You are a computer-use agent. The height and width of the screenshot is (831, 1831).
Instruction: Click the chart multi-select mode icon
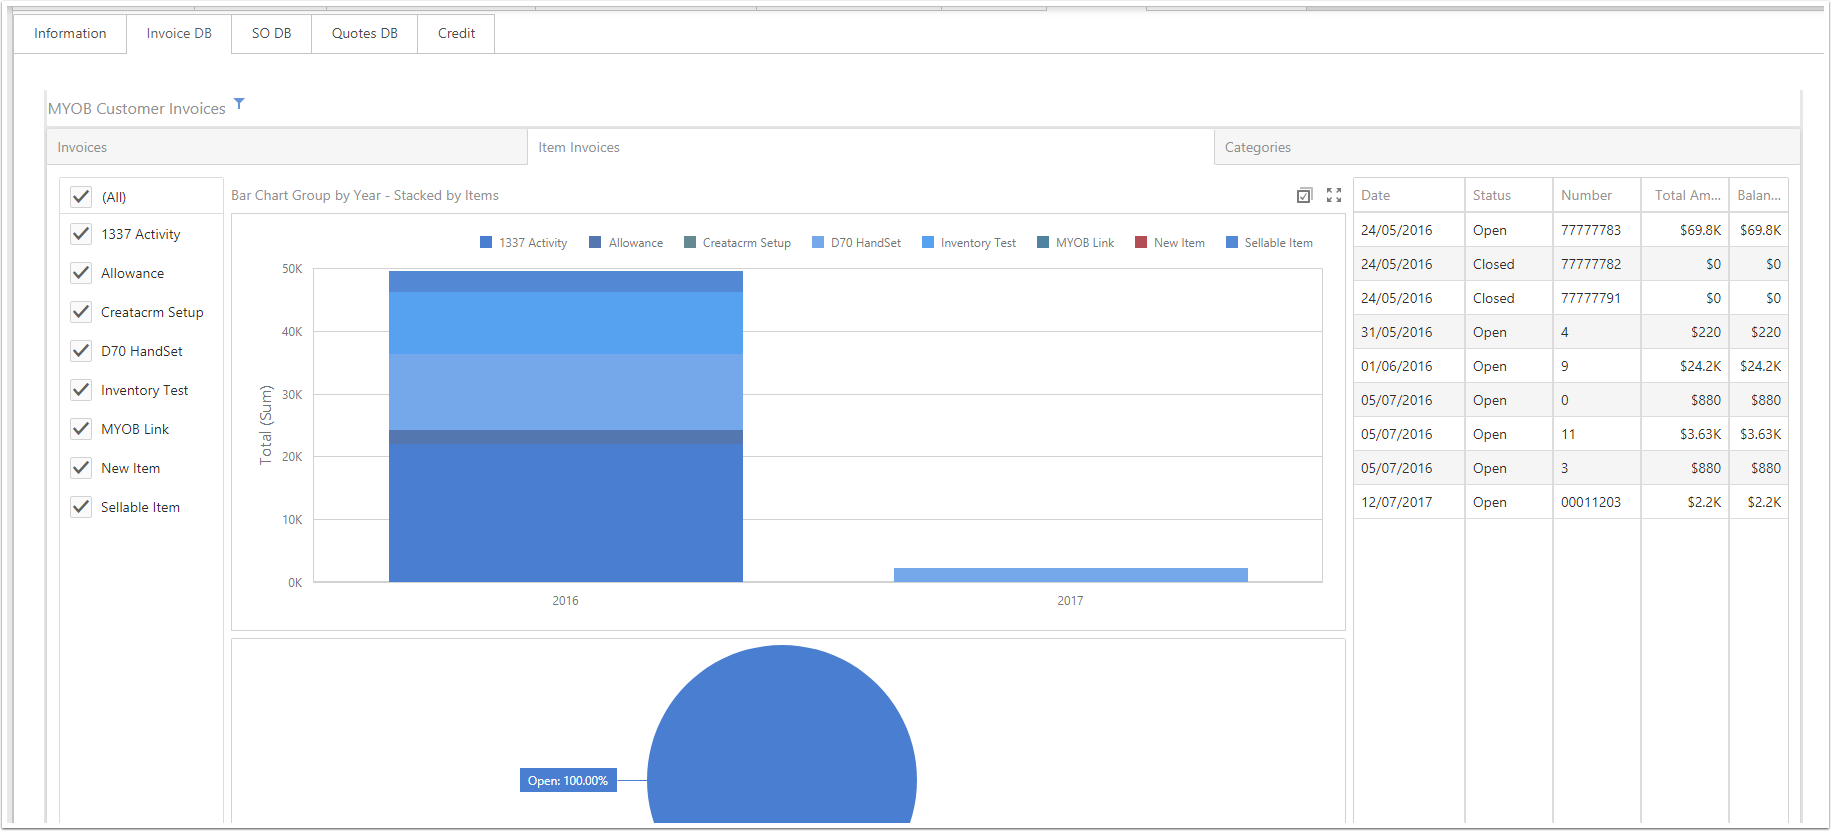(1304, 195)
